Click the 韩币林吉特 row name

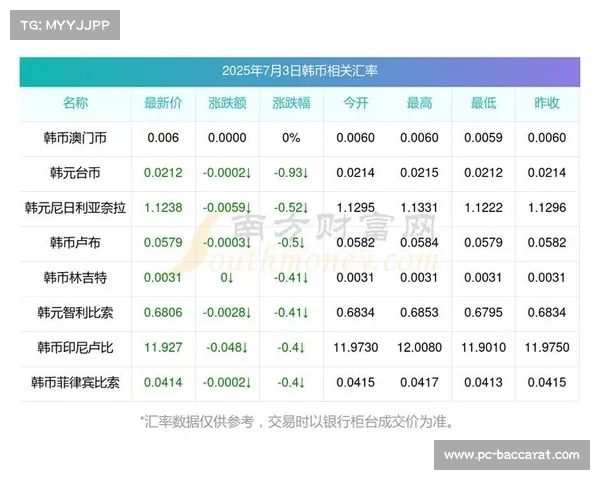pyautogui.click(x=75, y=278)
